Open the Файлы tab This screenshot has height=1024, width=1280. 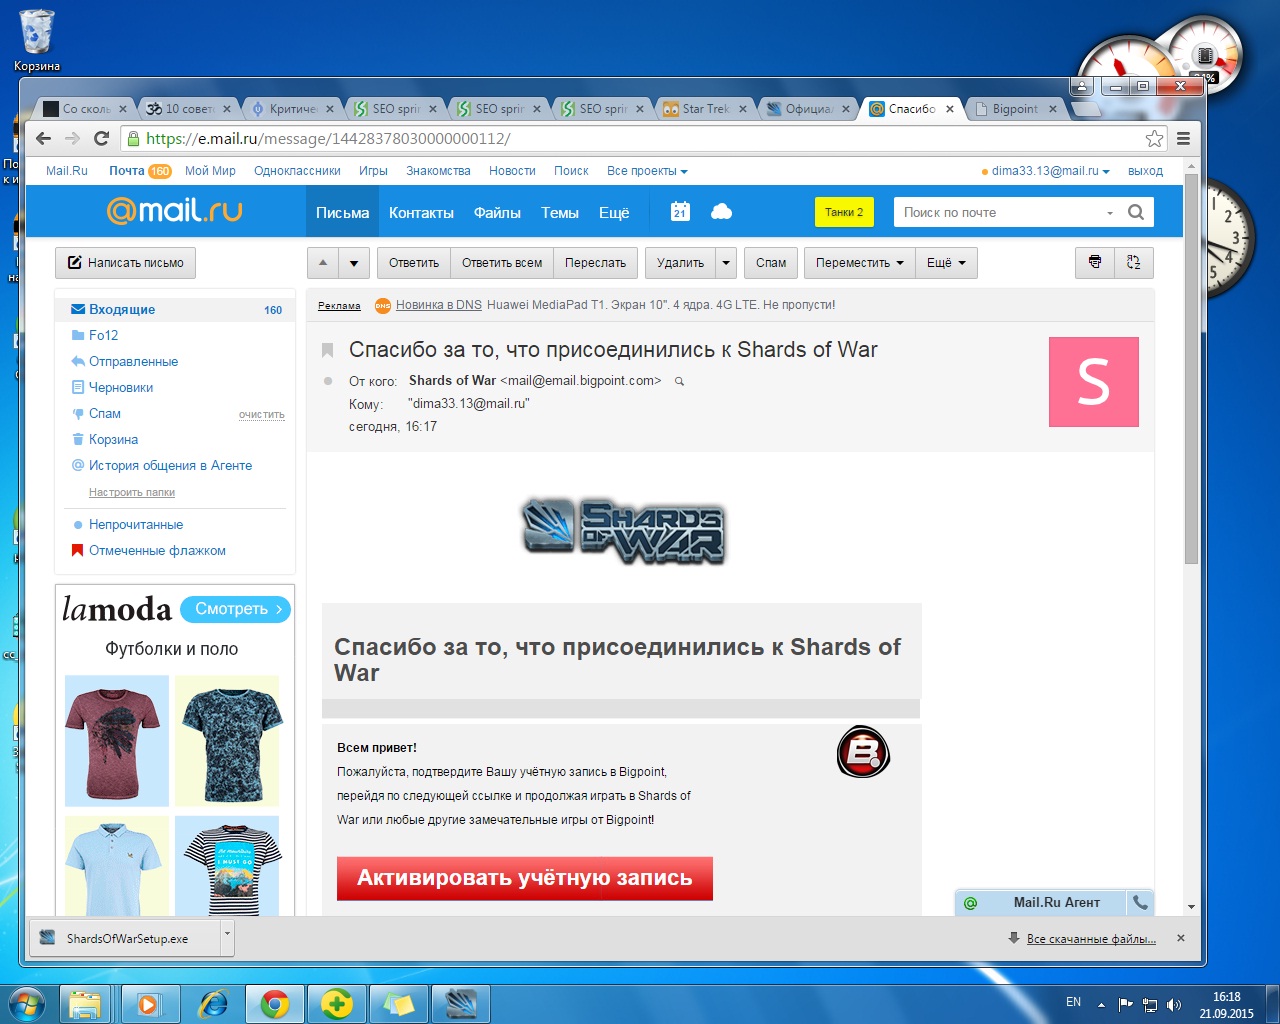pos(497,212)
